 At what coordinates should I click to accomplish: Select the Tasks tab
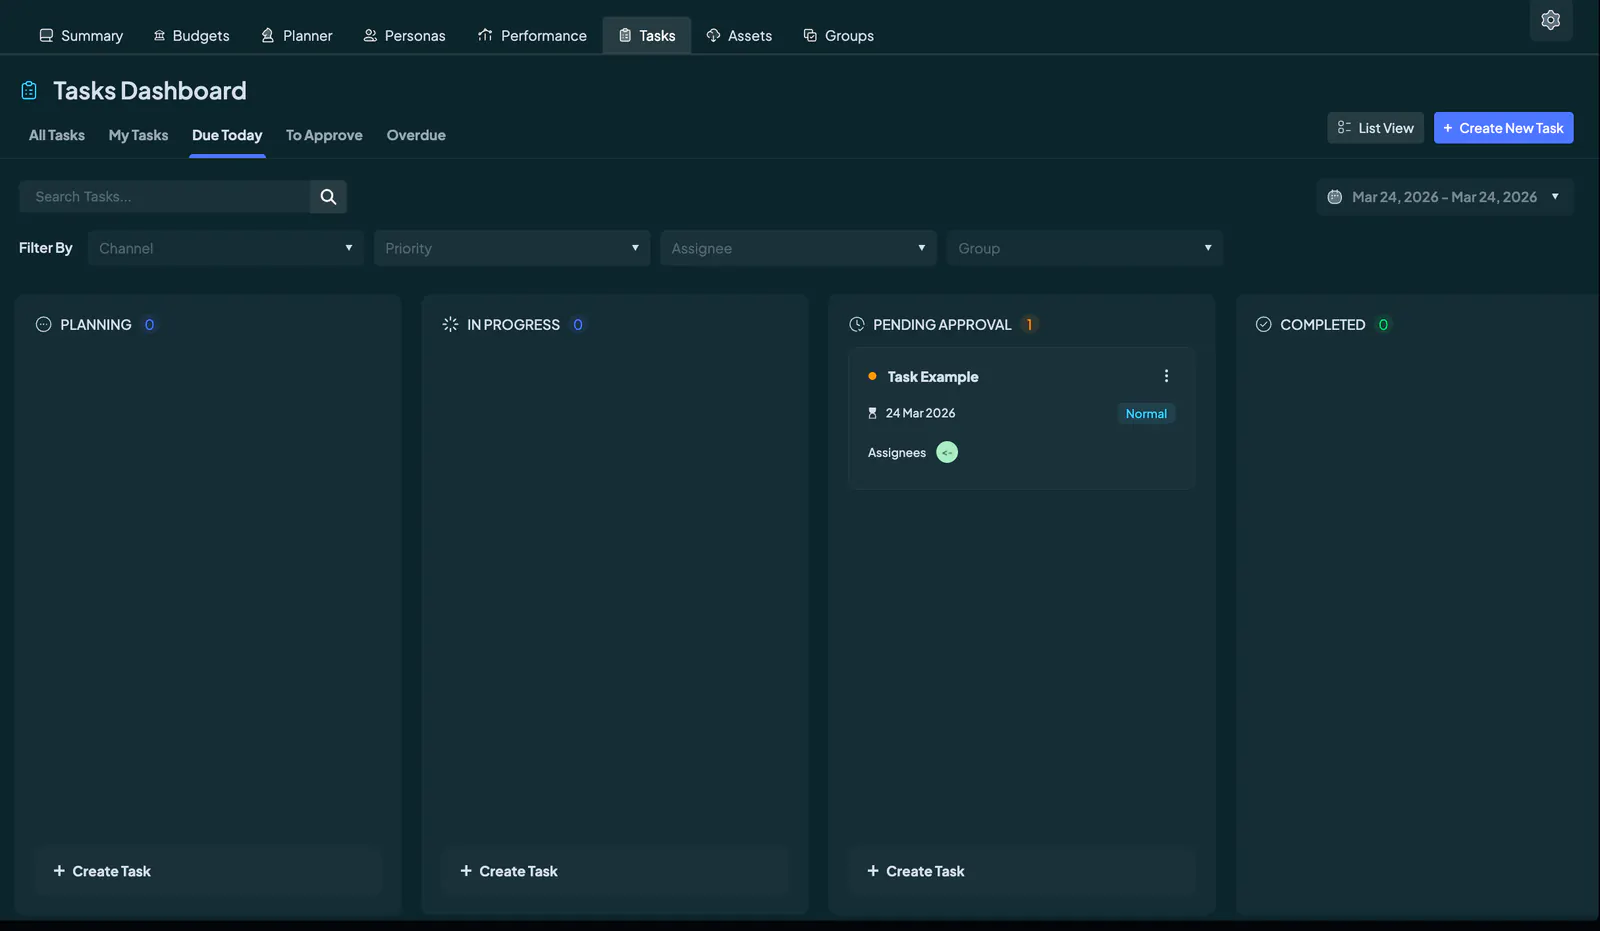click(647, 36)
